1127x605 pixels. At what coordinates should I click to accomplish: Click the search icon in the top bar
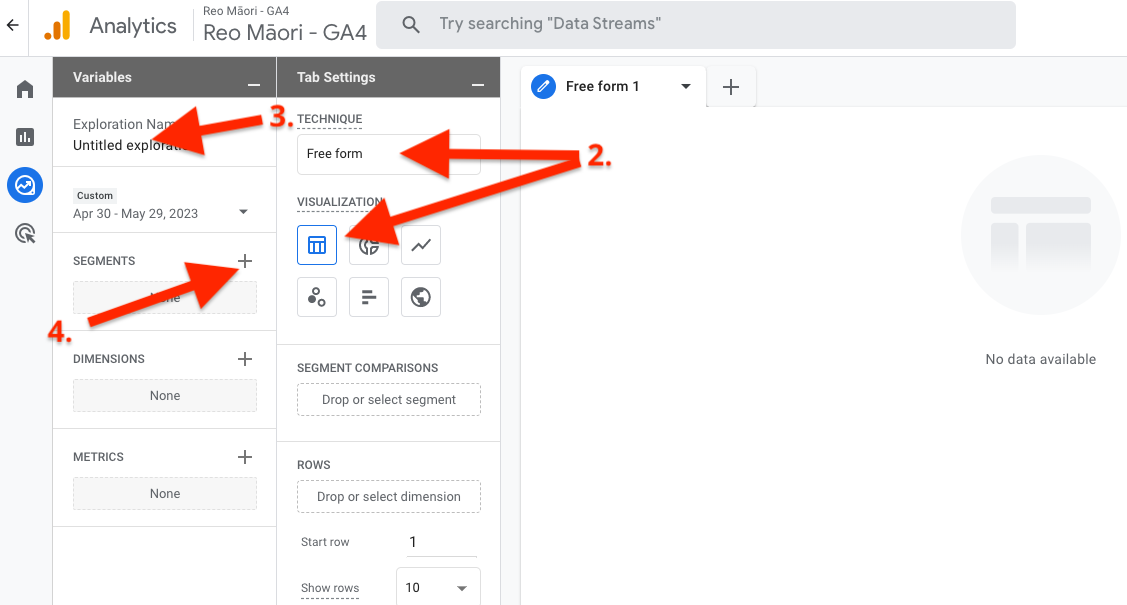point(410,24)
